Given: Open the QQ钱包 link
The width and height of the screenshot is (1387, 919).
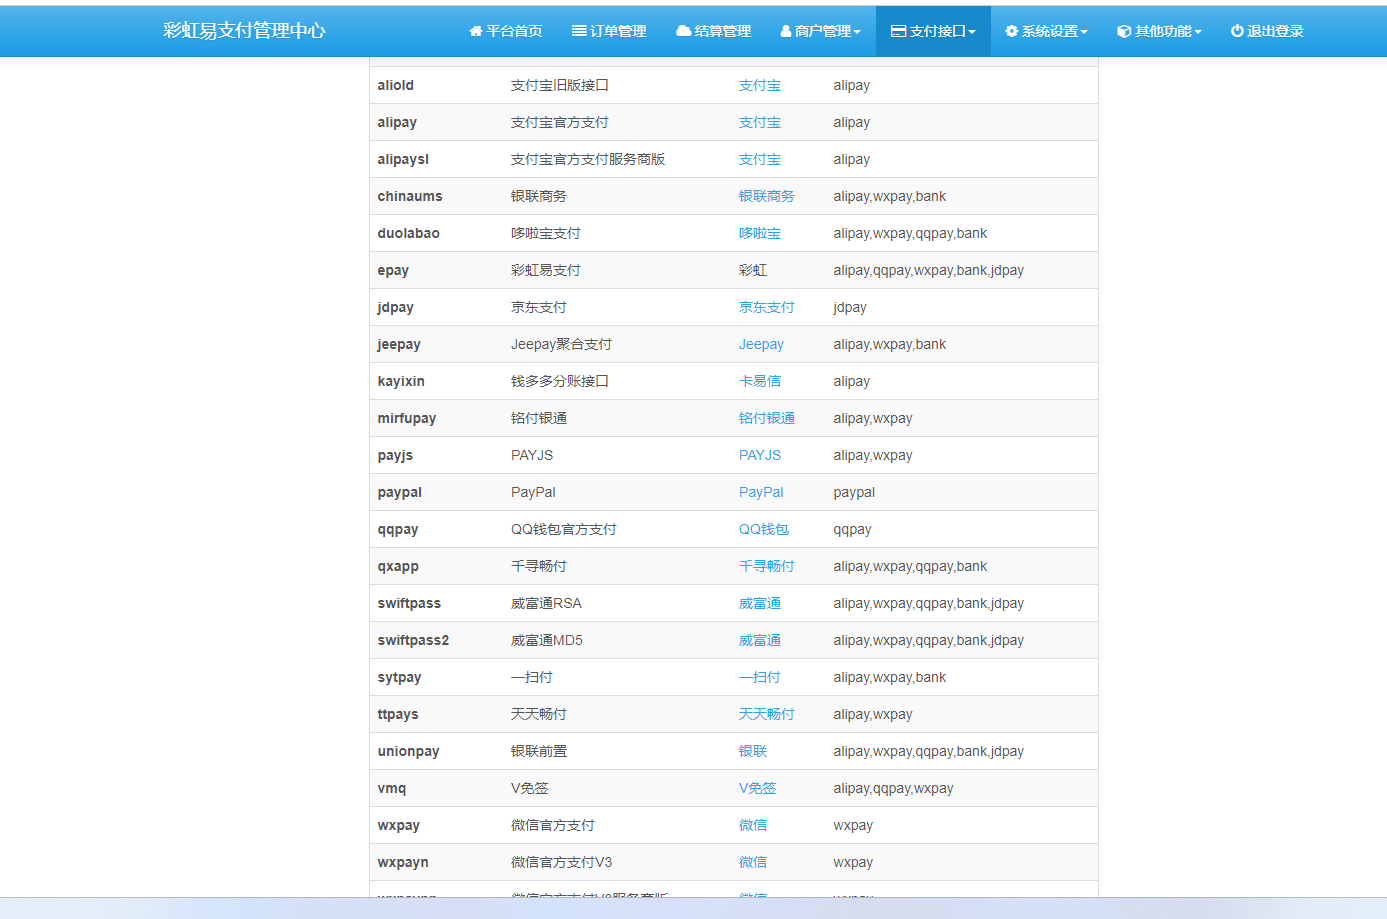Looking at the screenshot, I should [764, 530].
